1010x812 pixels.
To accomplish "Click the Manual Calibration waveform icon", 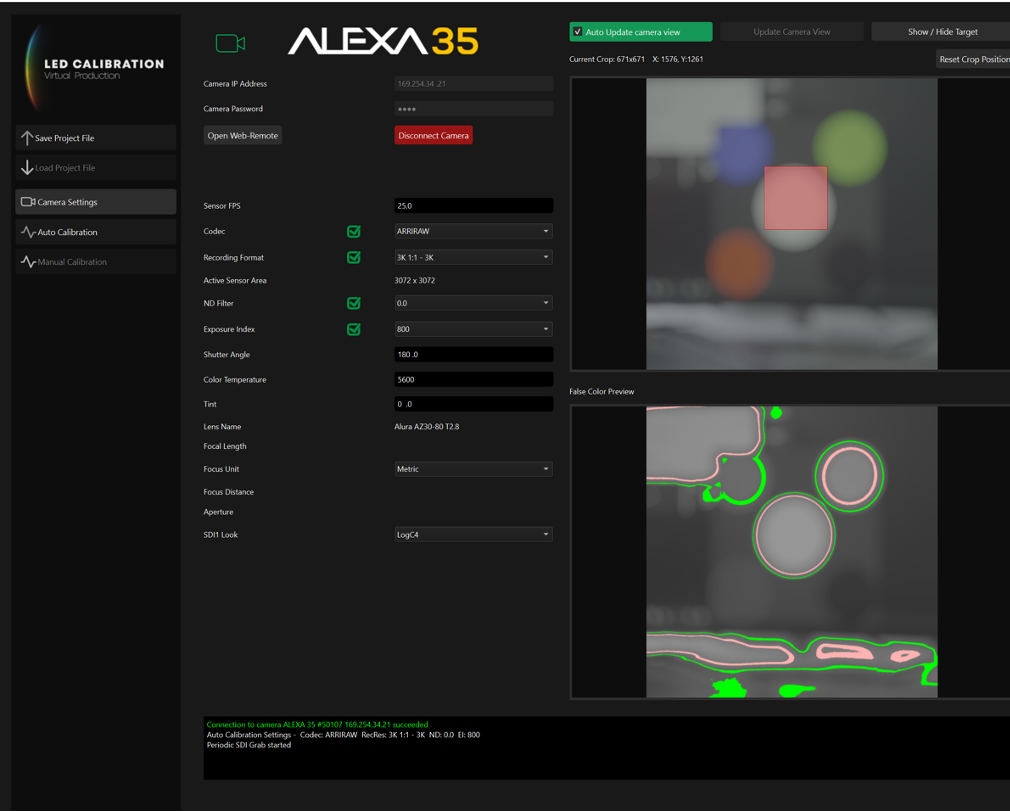I will (28, 262).
